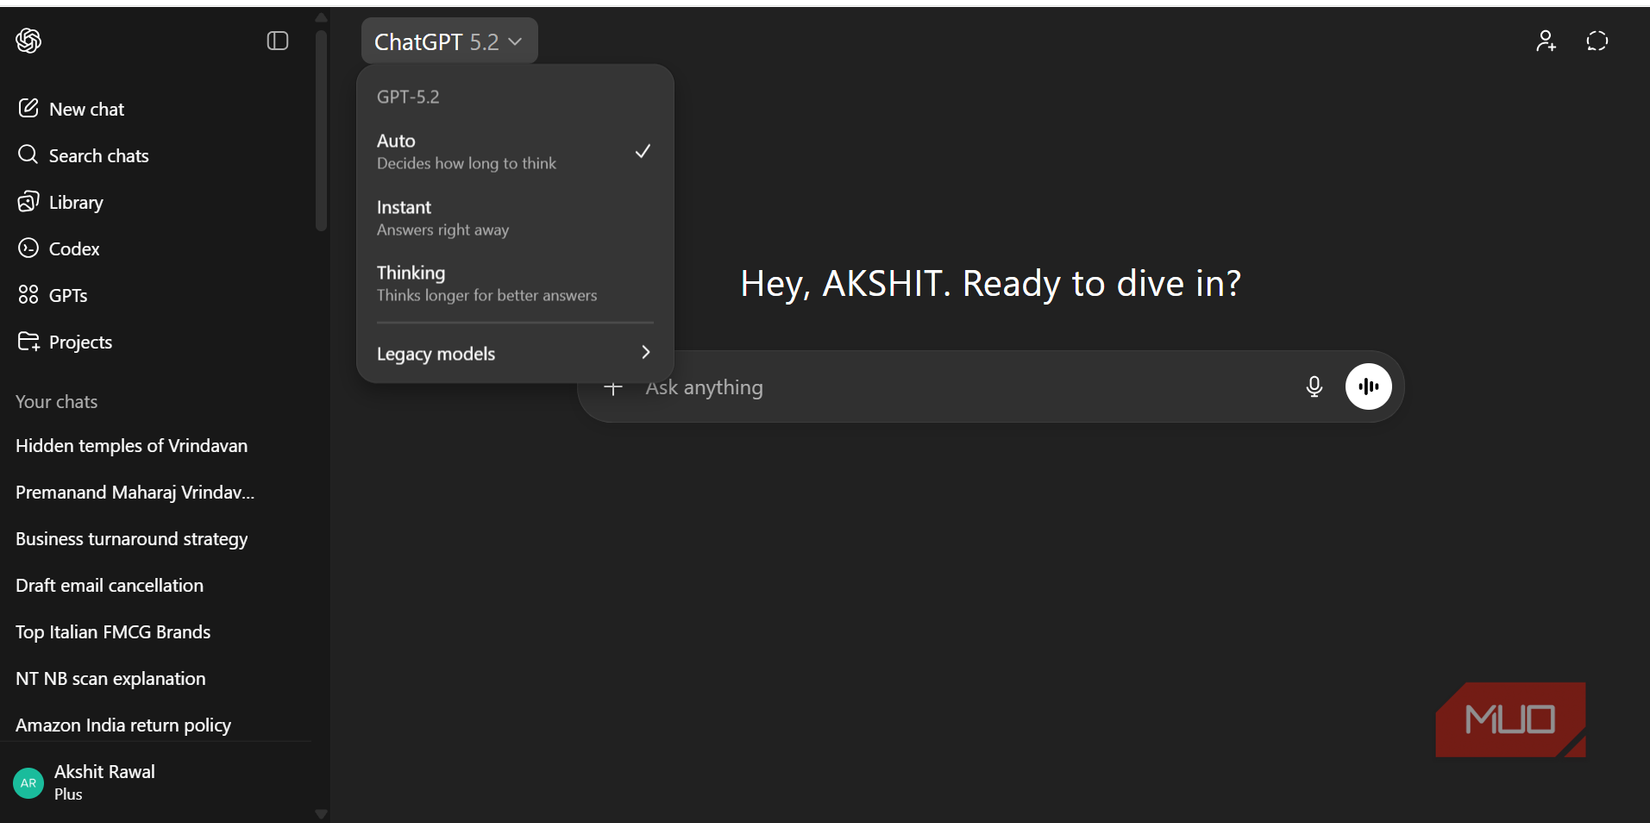The height and width of the screenshot is (823, 1650).
Task: Select the Auto model mode
Action: [515, 151]
